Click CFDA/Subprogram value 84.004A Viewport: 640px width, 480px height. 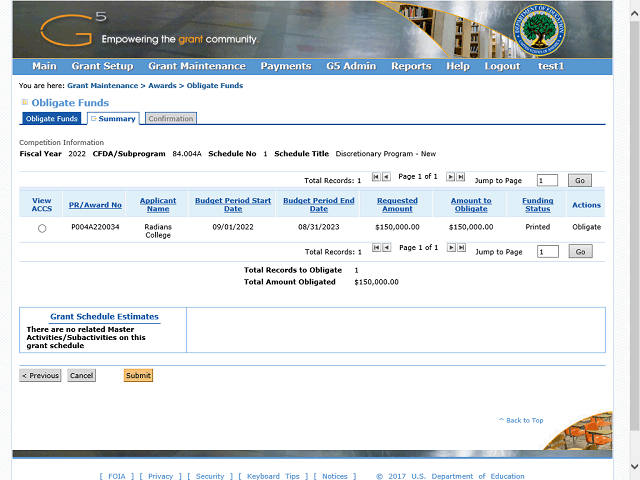pyautogui.click(x=187, y=154)
